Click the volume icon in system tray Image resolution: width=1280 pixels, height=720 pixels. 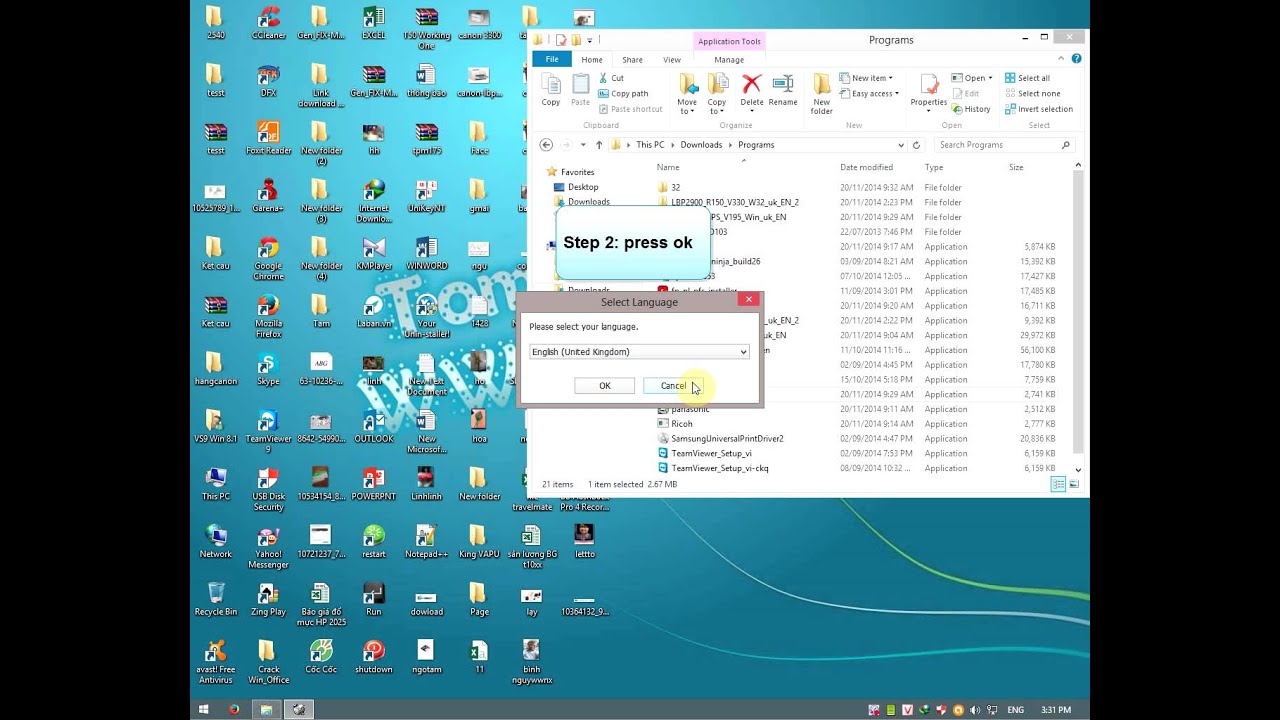[975, 710]
